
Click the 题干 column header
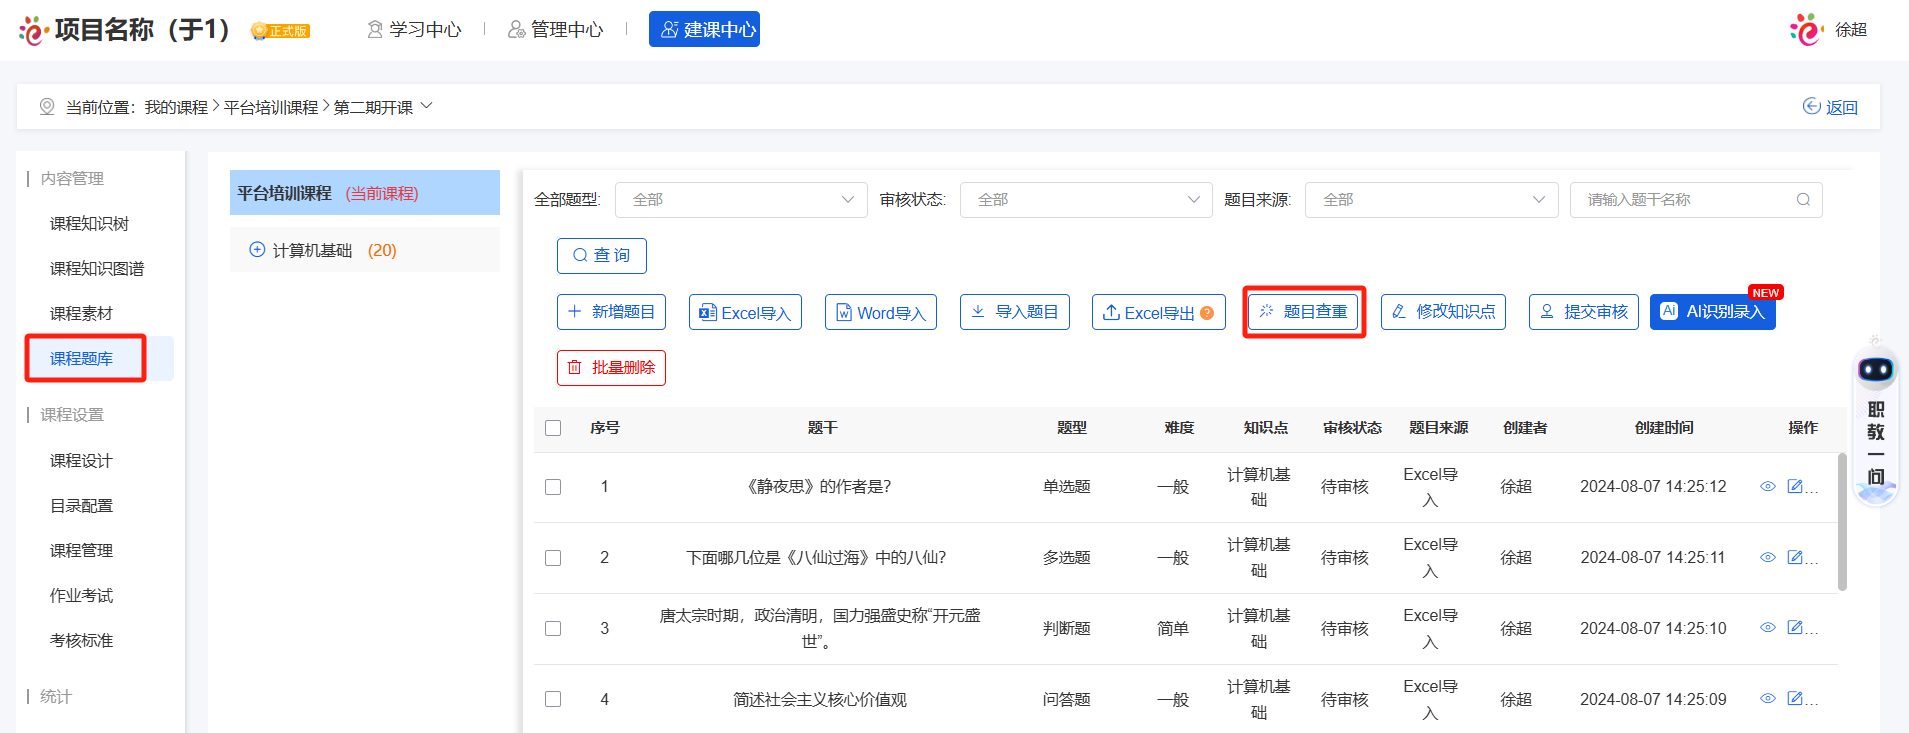[x=823, y=428]
